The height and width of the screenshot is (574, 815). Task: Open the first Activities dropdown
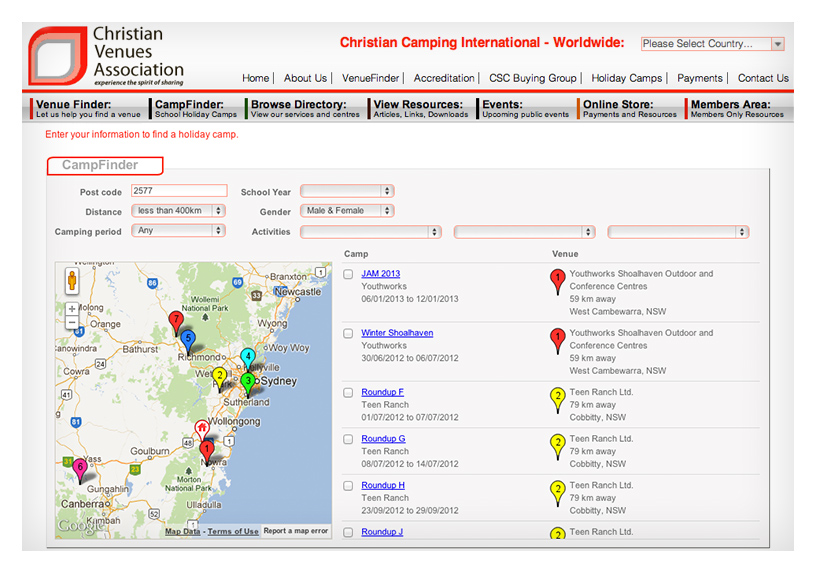[371, 232]
